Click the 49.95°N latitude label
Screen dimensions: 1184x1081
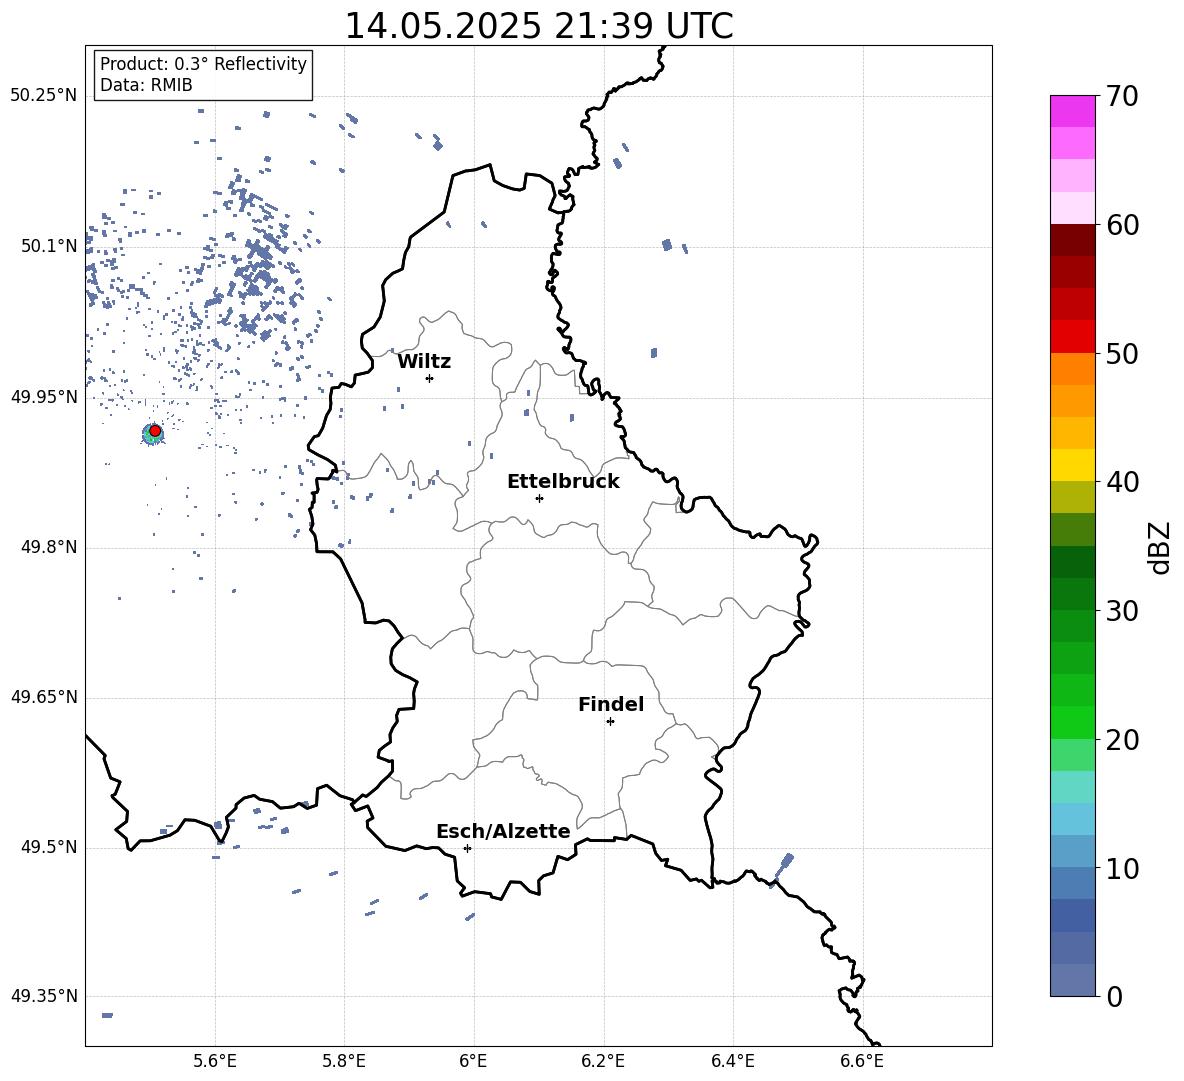pos(44,397)
